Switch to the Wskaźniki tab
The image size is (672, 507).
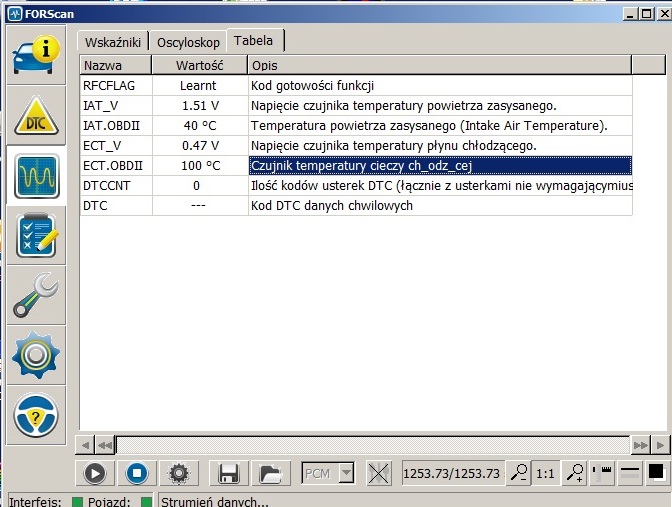(113, 41)
